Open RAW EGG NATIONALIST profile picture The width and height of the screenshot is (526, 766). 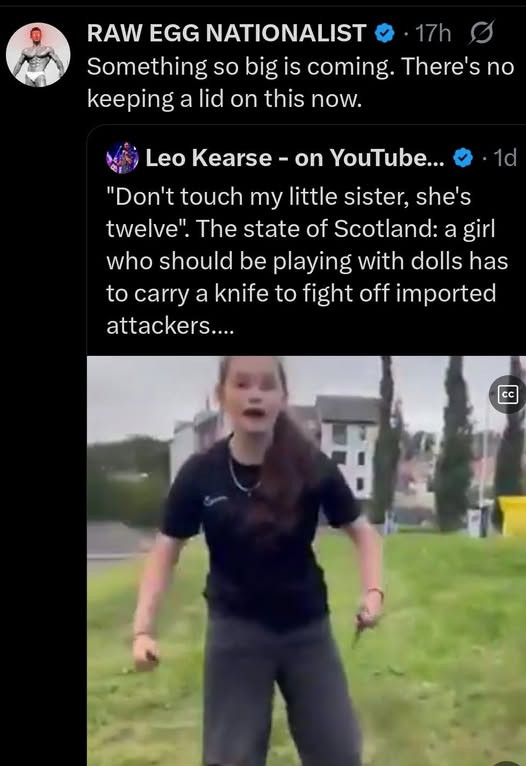pos(38,55)
